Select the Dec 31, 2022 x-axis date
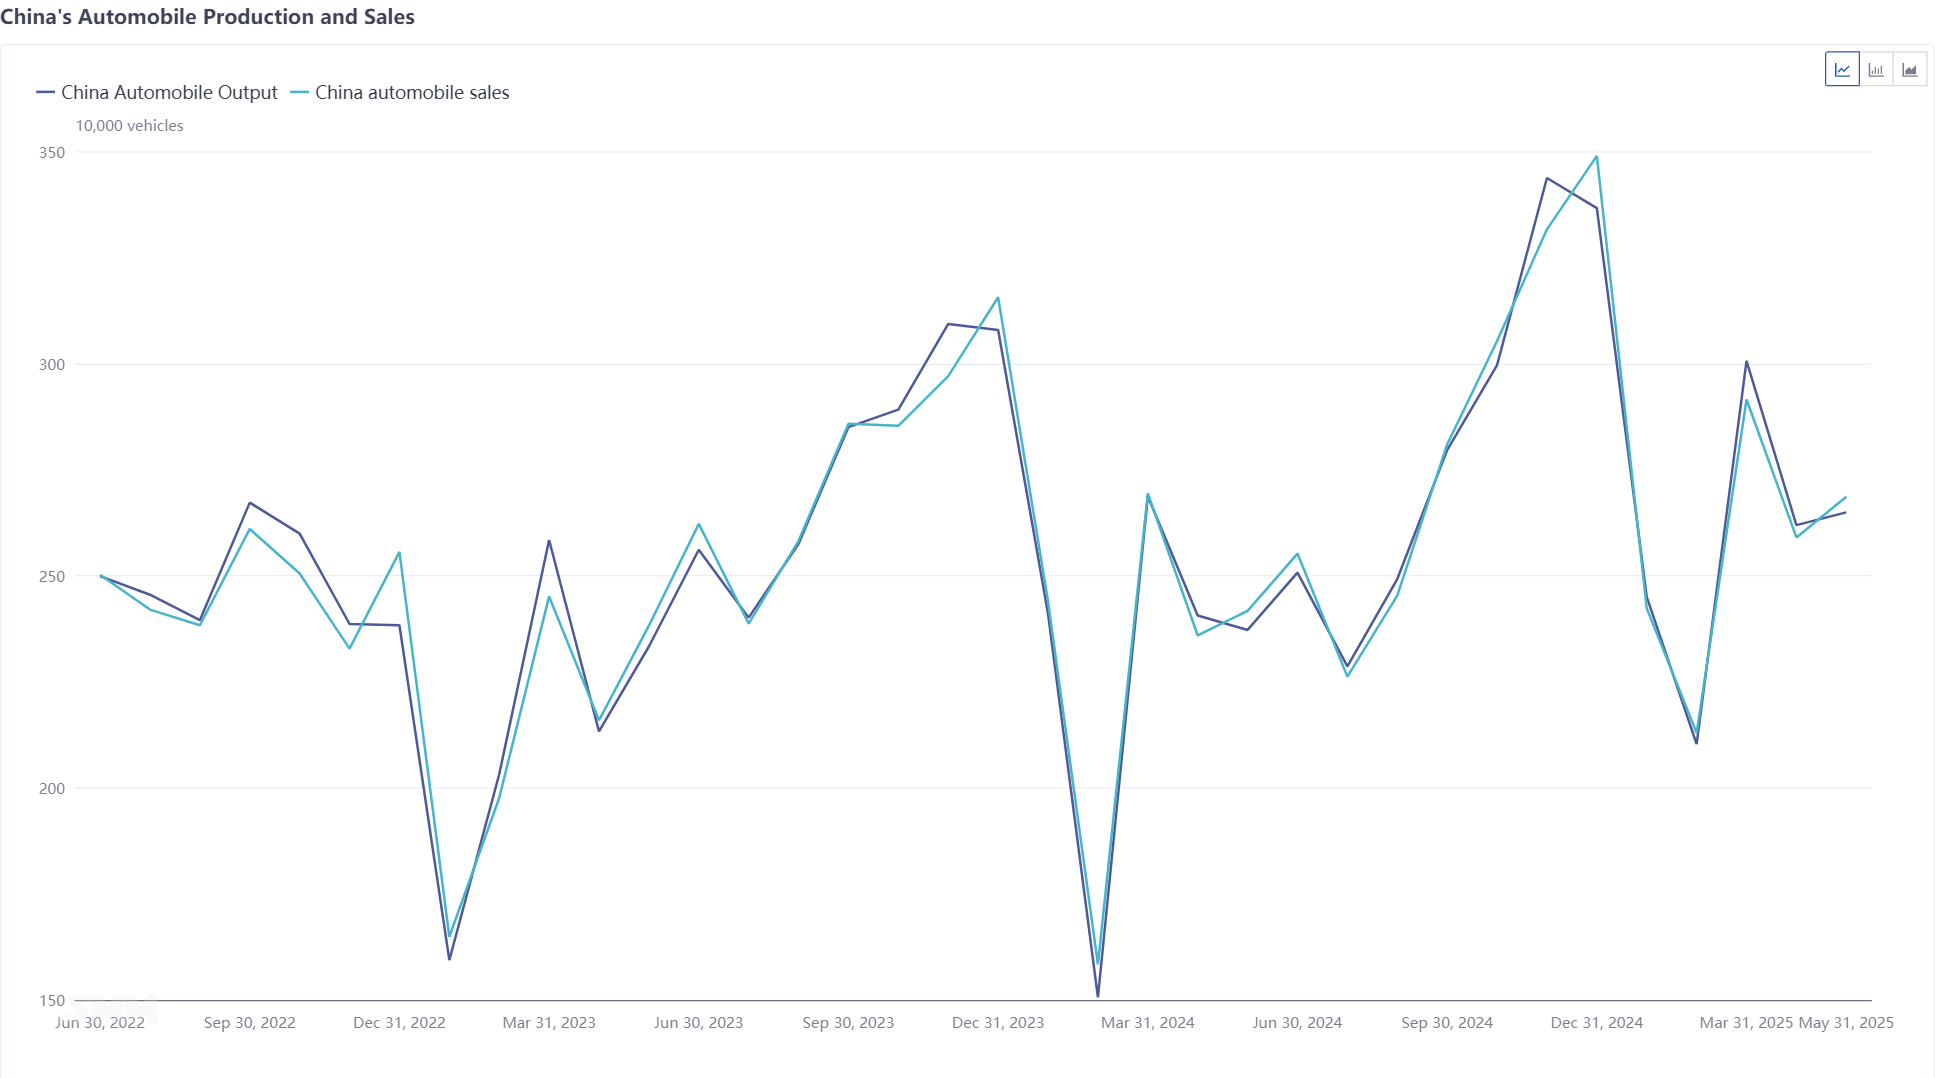The width and height of the screenshot is (1935, 1078). coord(399,1023)
